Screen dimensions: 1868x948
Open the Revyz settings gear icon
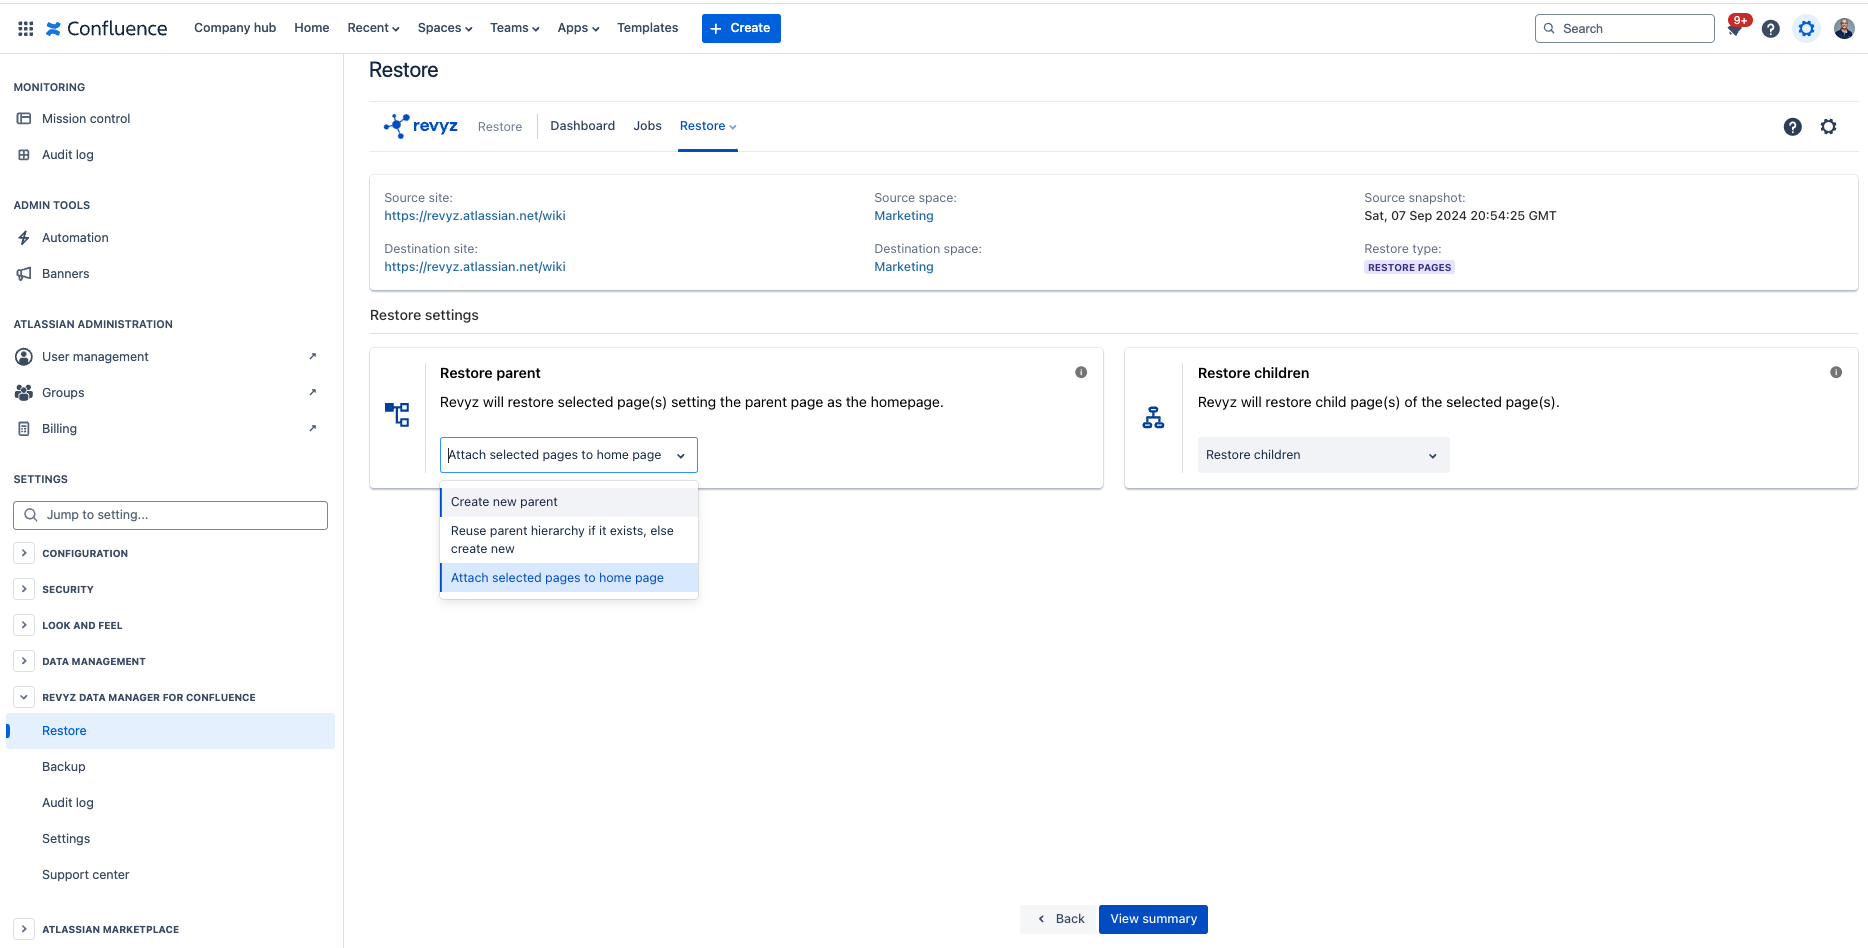1829,127
